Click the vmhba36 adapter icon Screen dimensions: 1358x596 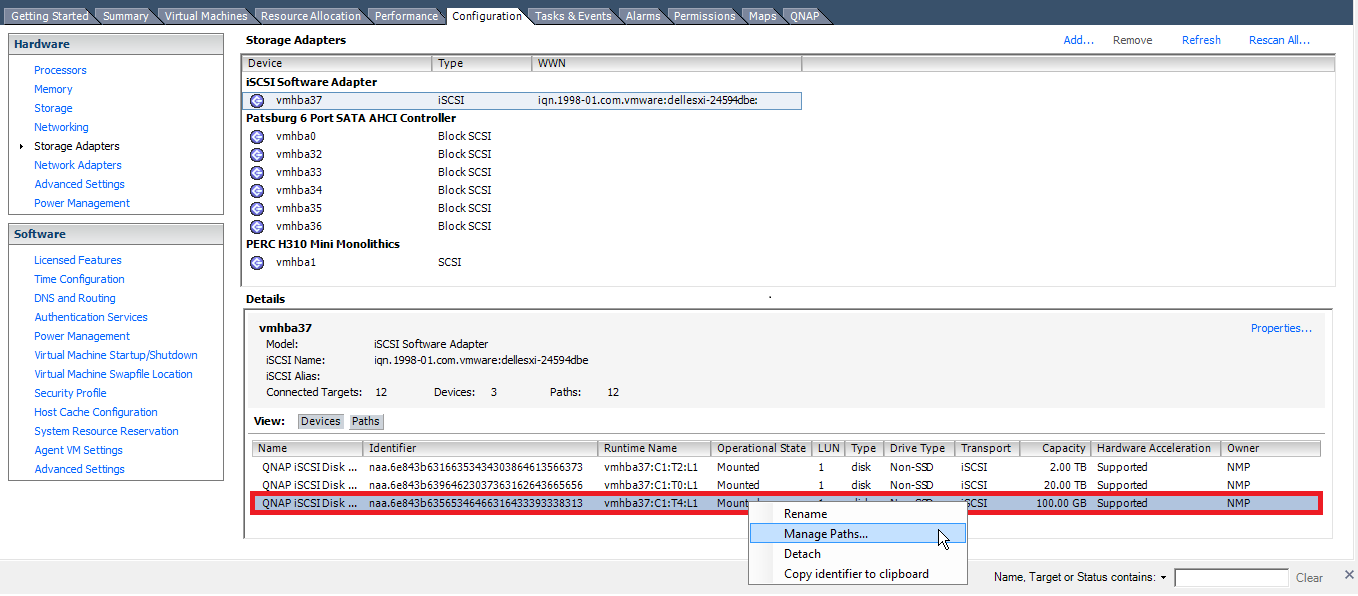click(257, 227)
